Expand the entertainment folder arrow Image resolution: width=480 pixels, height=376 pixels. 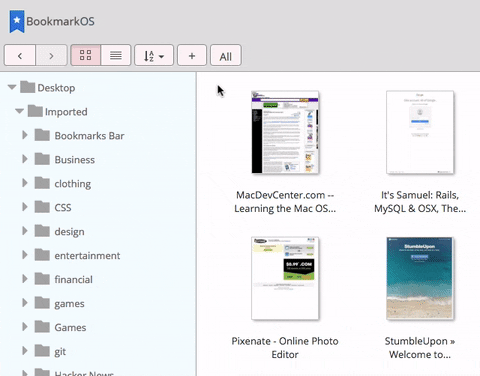25,255
